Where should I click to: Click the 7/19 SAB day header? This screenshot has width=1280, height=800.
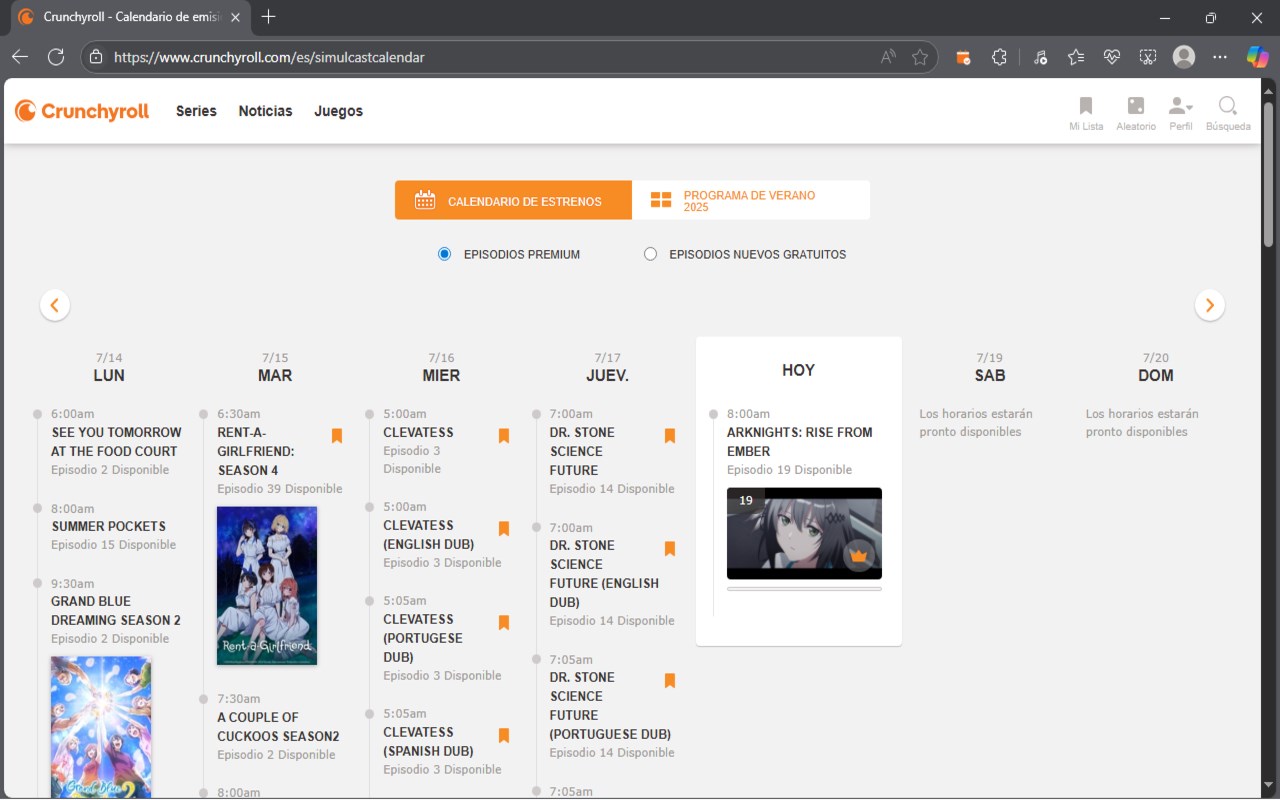pyautogui.click(x=990, y=368)
